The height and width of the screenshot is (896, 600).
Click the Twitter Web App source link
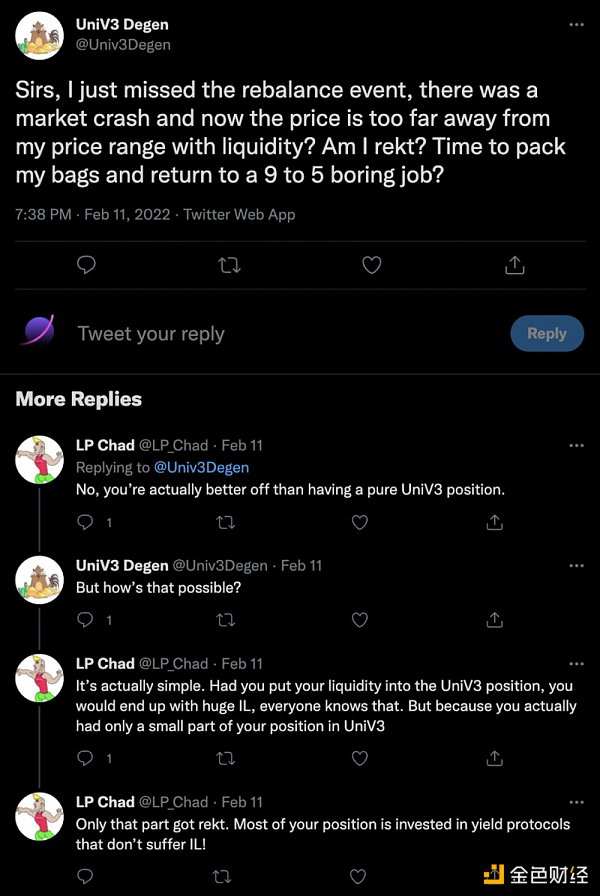240,214
